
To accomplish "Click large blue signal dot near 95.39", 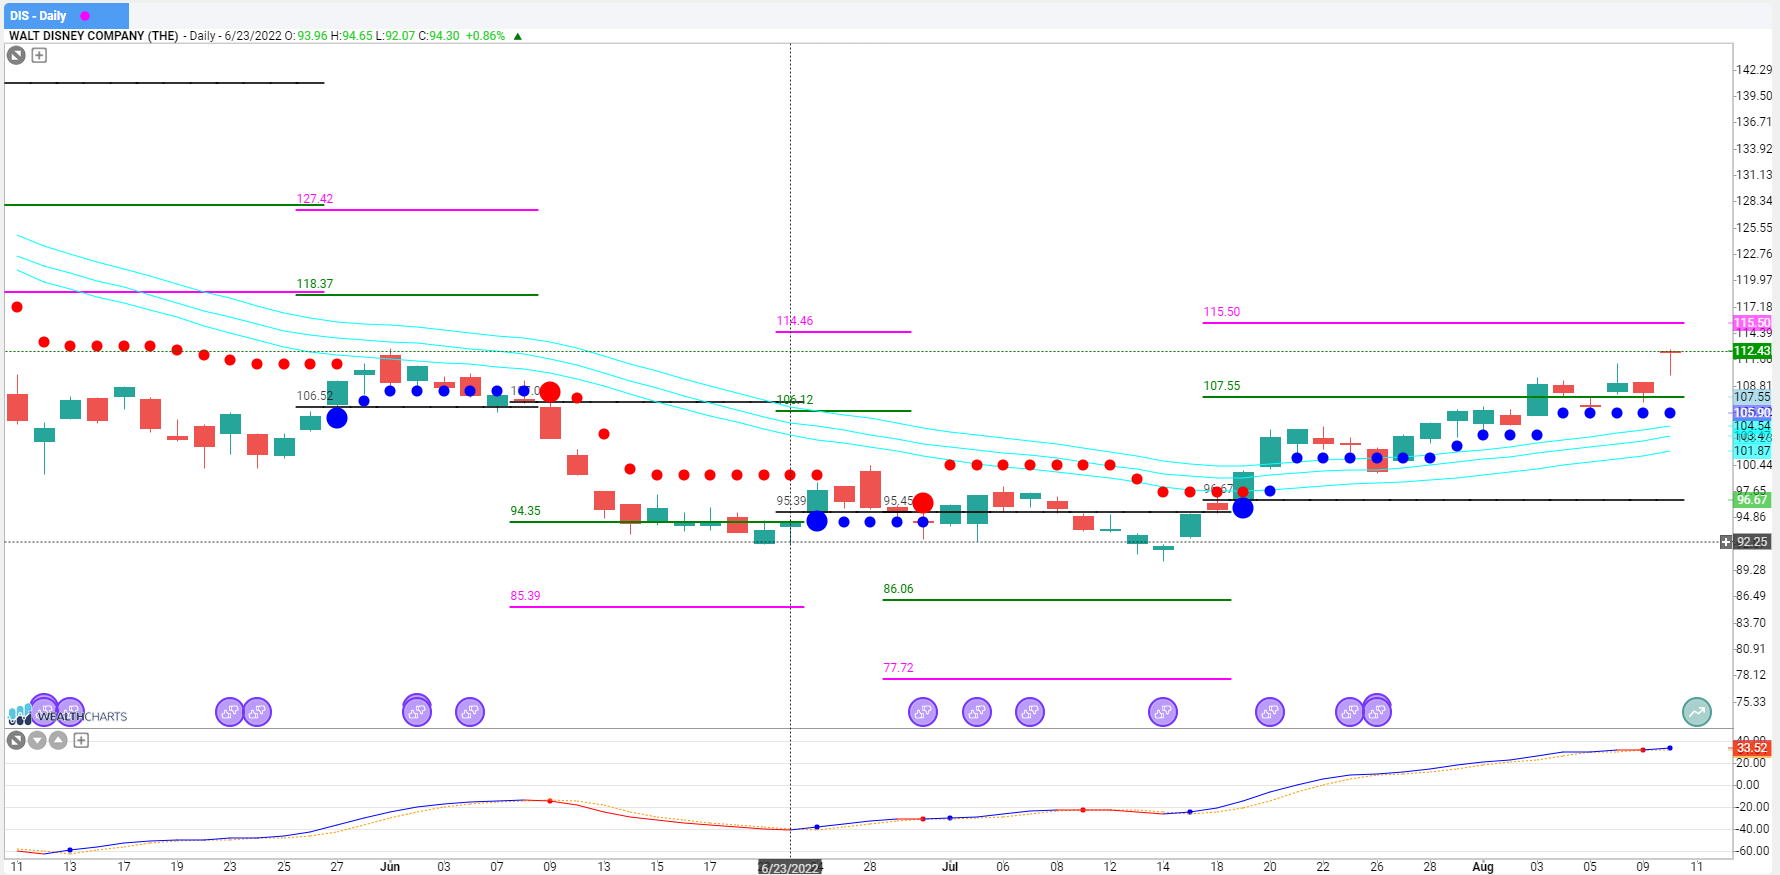I will pos(817,521).
